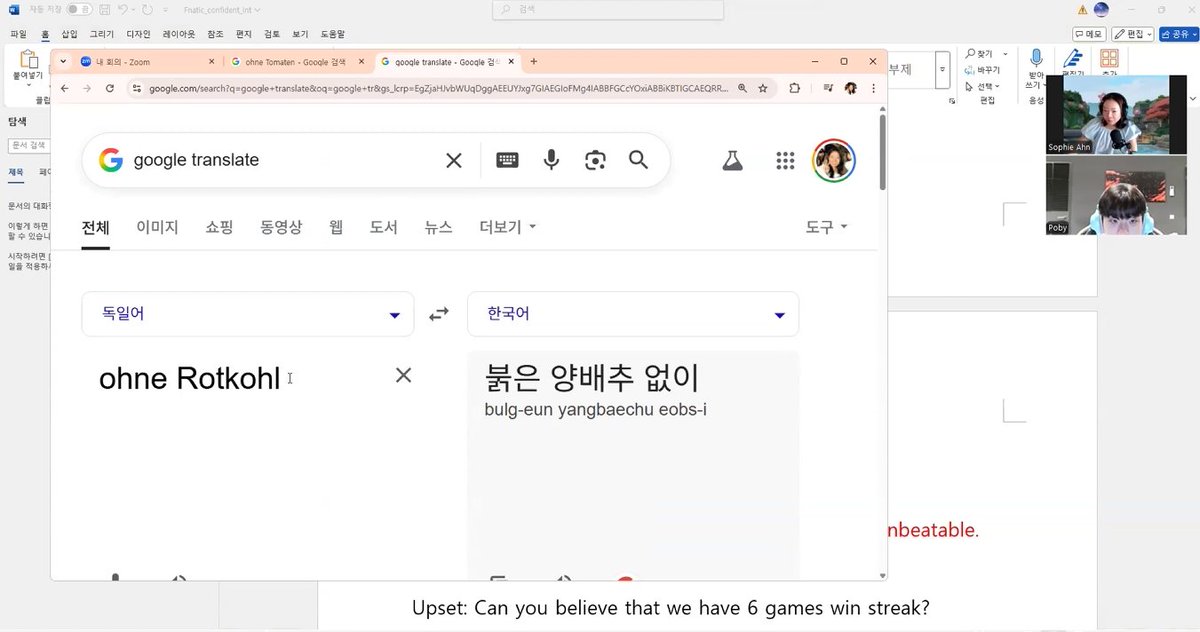Viewport: 1200px width, 632px height.
Task: Expand Word's styles gallery arrow
Action: (942, 70)
